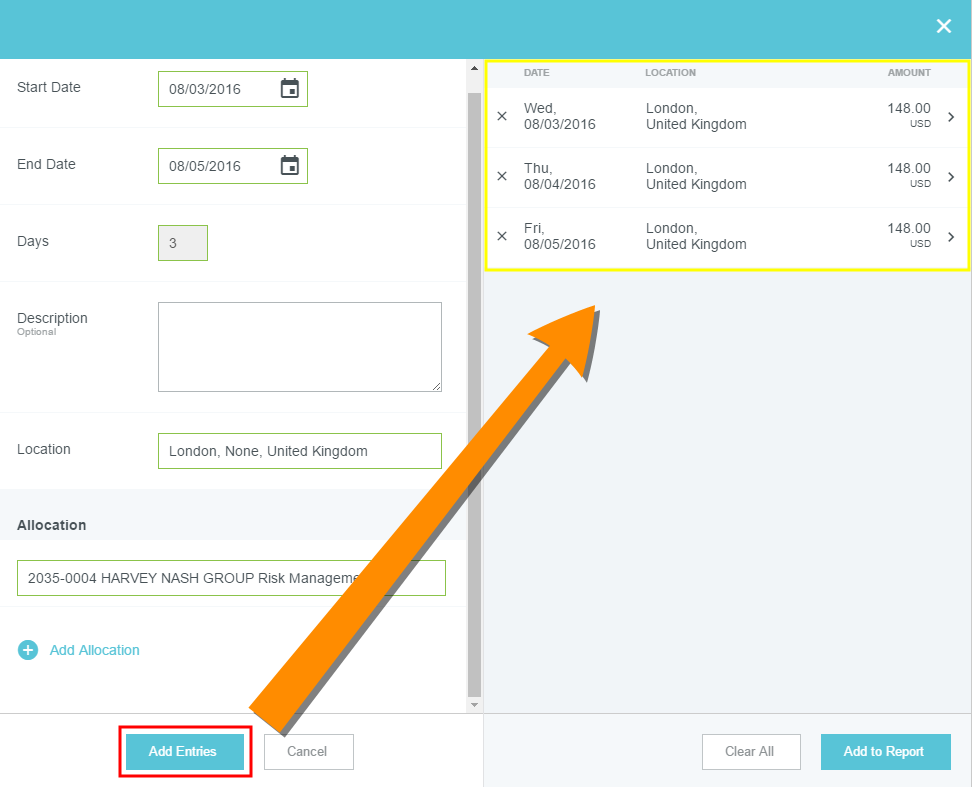
Task: Remove the Thu 08/04/2016 entry
Action: pyautogui.click(x=502, y=177)
